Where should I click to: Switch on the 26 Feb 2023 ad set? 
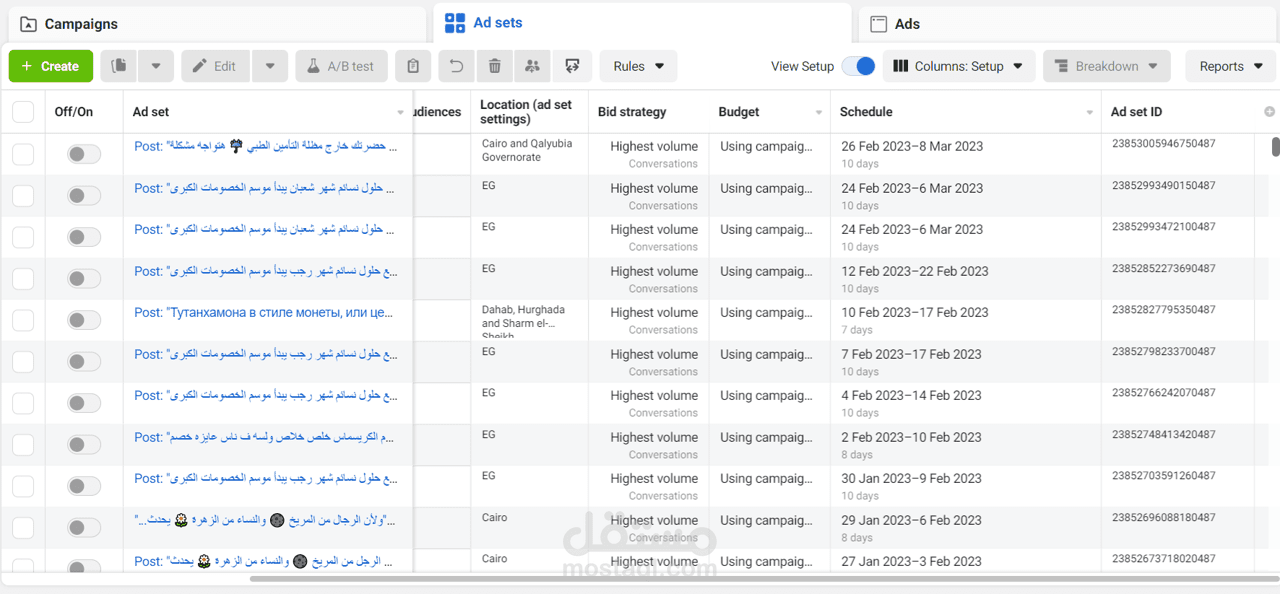[x=84, y=154]
